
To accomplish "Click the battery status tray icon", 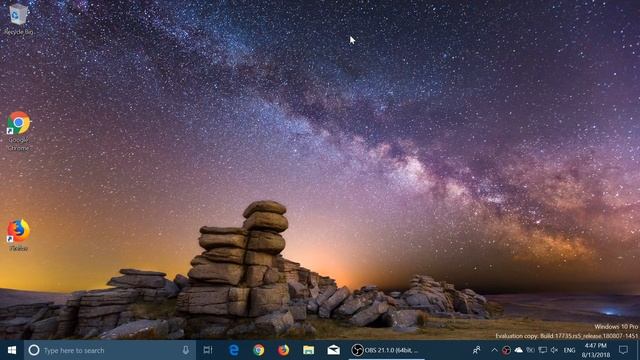I will (530, 350).
